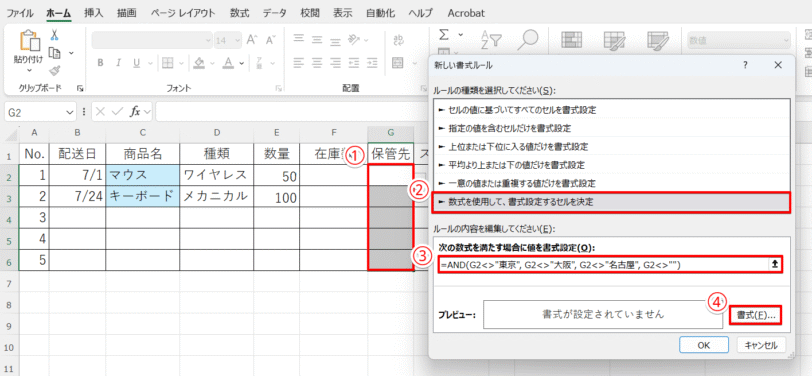This screenshot has height=376, width=812.
Task: Open the font size 14 dropdown
Action: point(238,40)
